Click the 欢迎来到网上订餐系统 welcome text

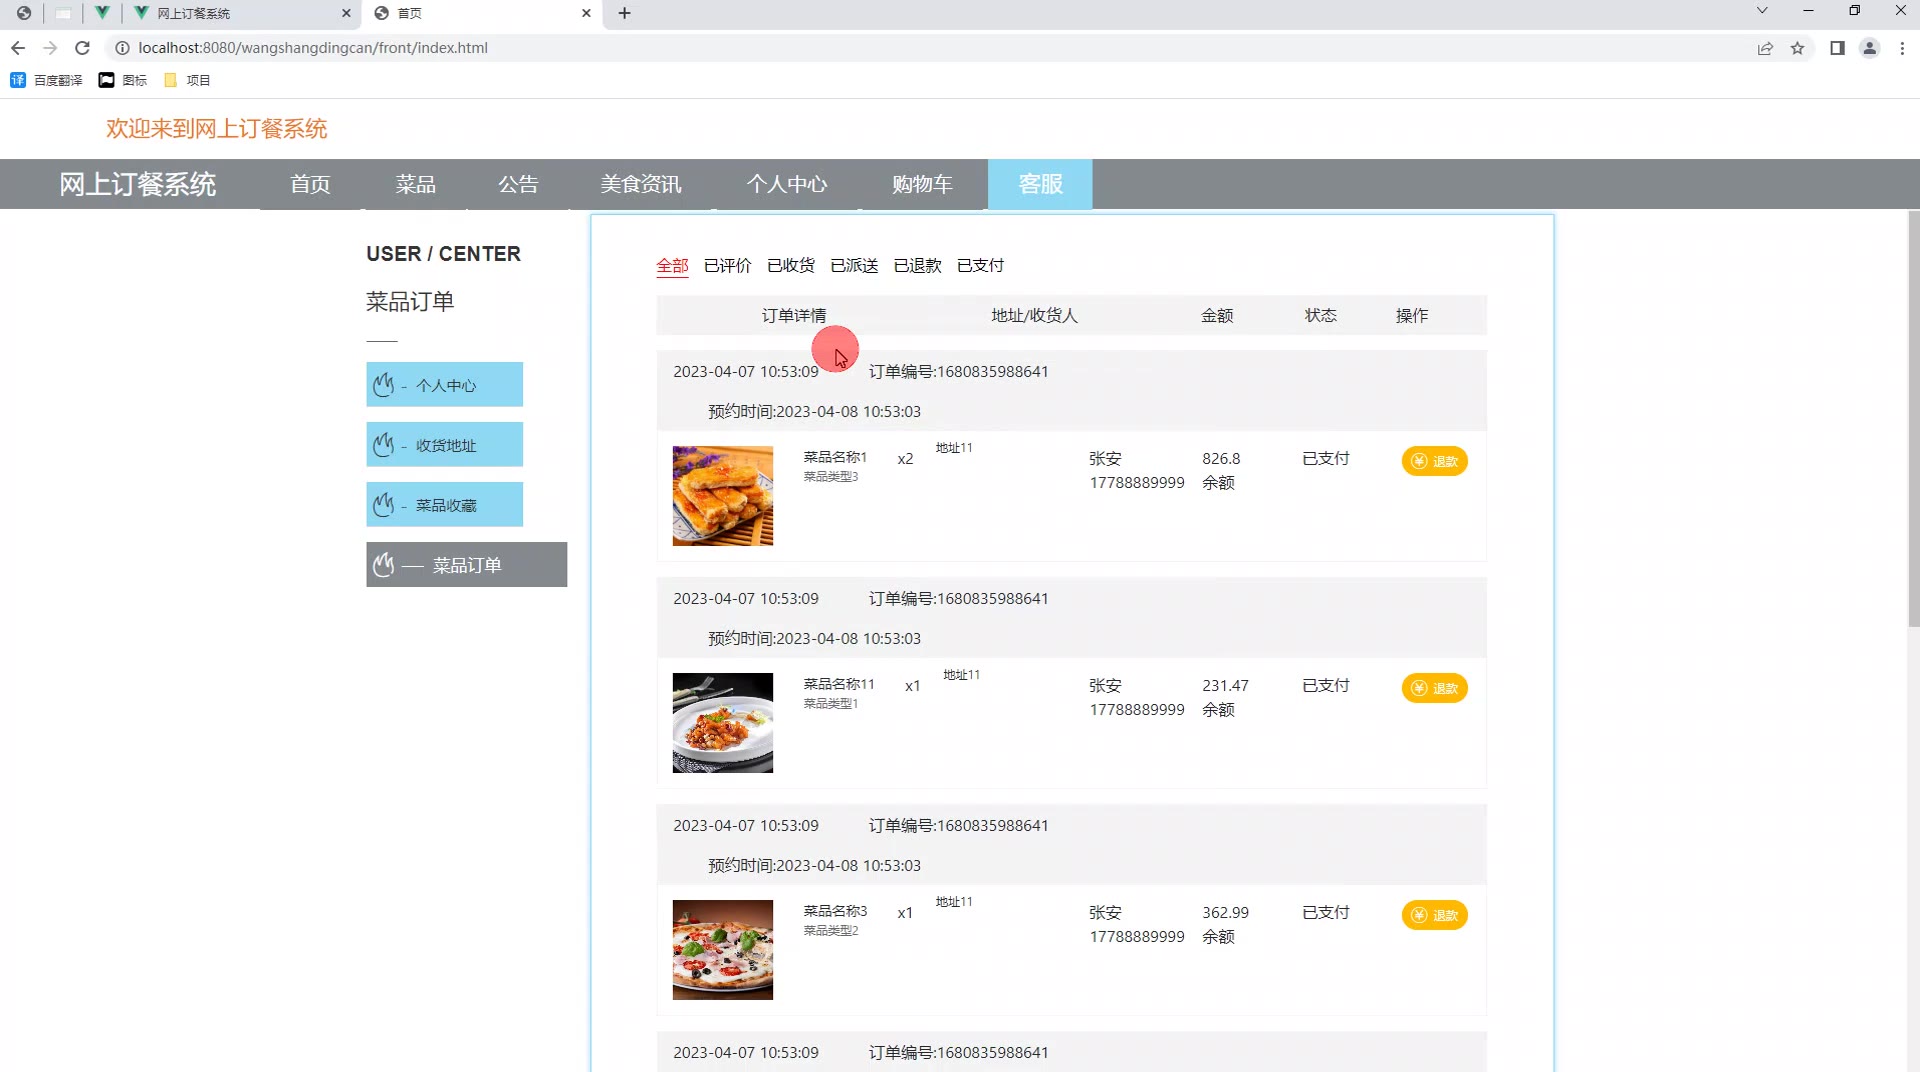pos(217,129)
